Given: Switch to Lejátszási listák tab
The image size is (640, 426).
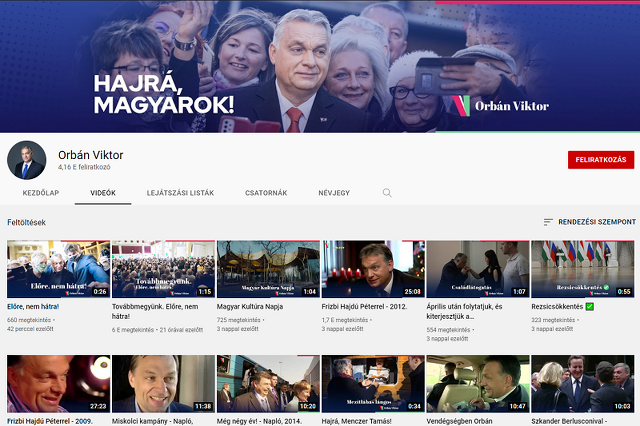Looking at the screenshot, I should pos(180,193).
